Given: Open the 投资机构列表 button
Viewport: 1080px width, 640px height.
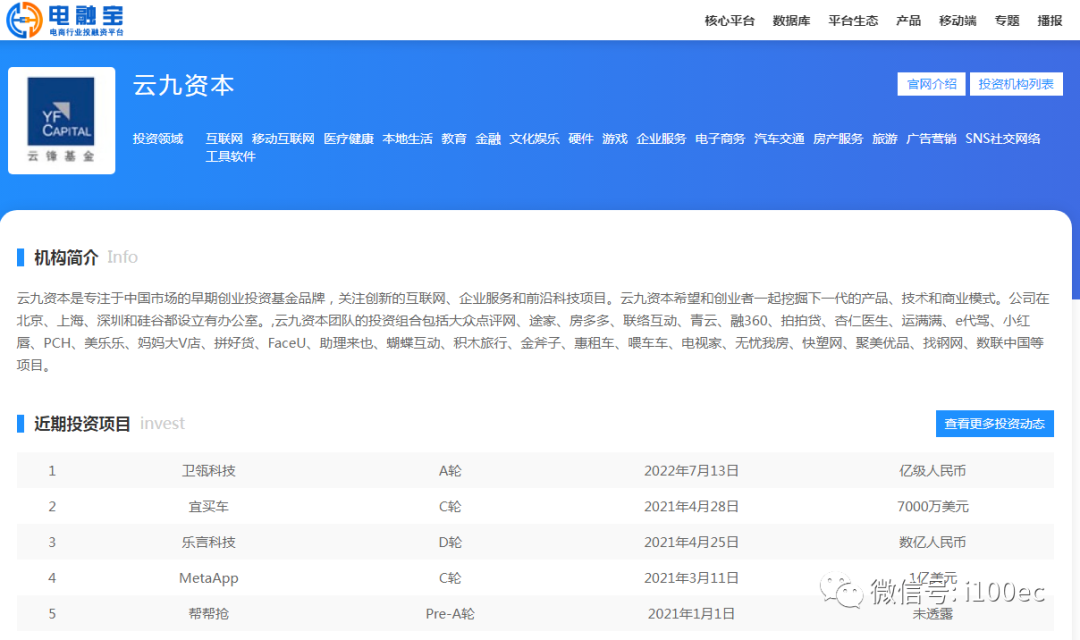Looking at the screenshot, I should (x=1015, y=84).
